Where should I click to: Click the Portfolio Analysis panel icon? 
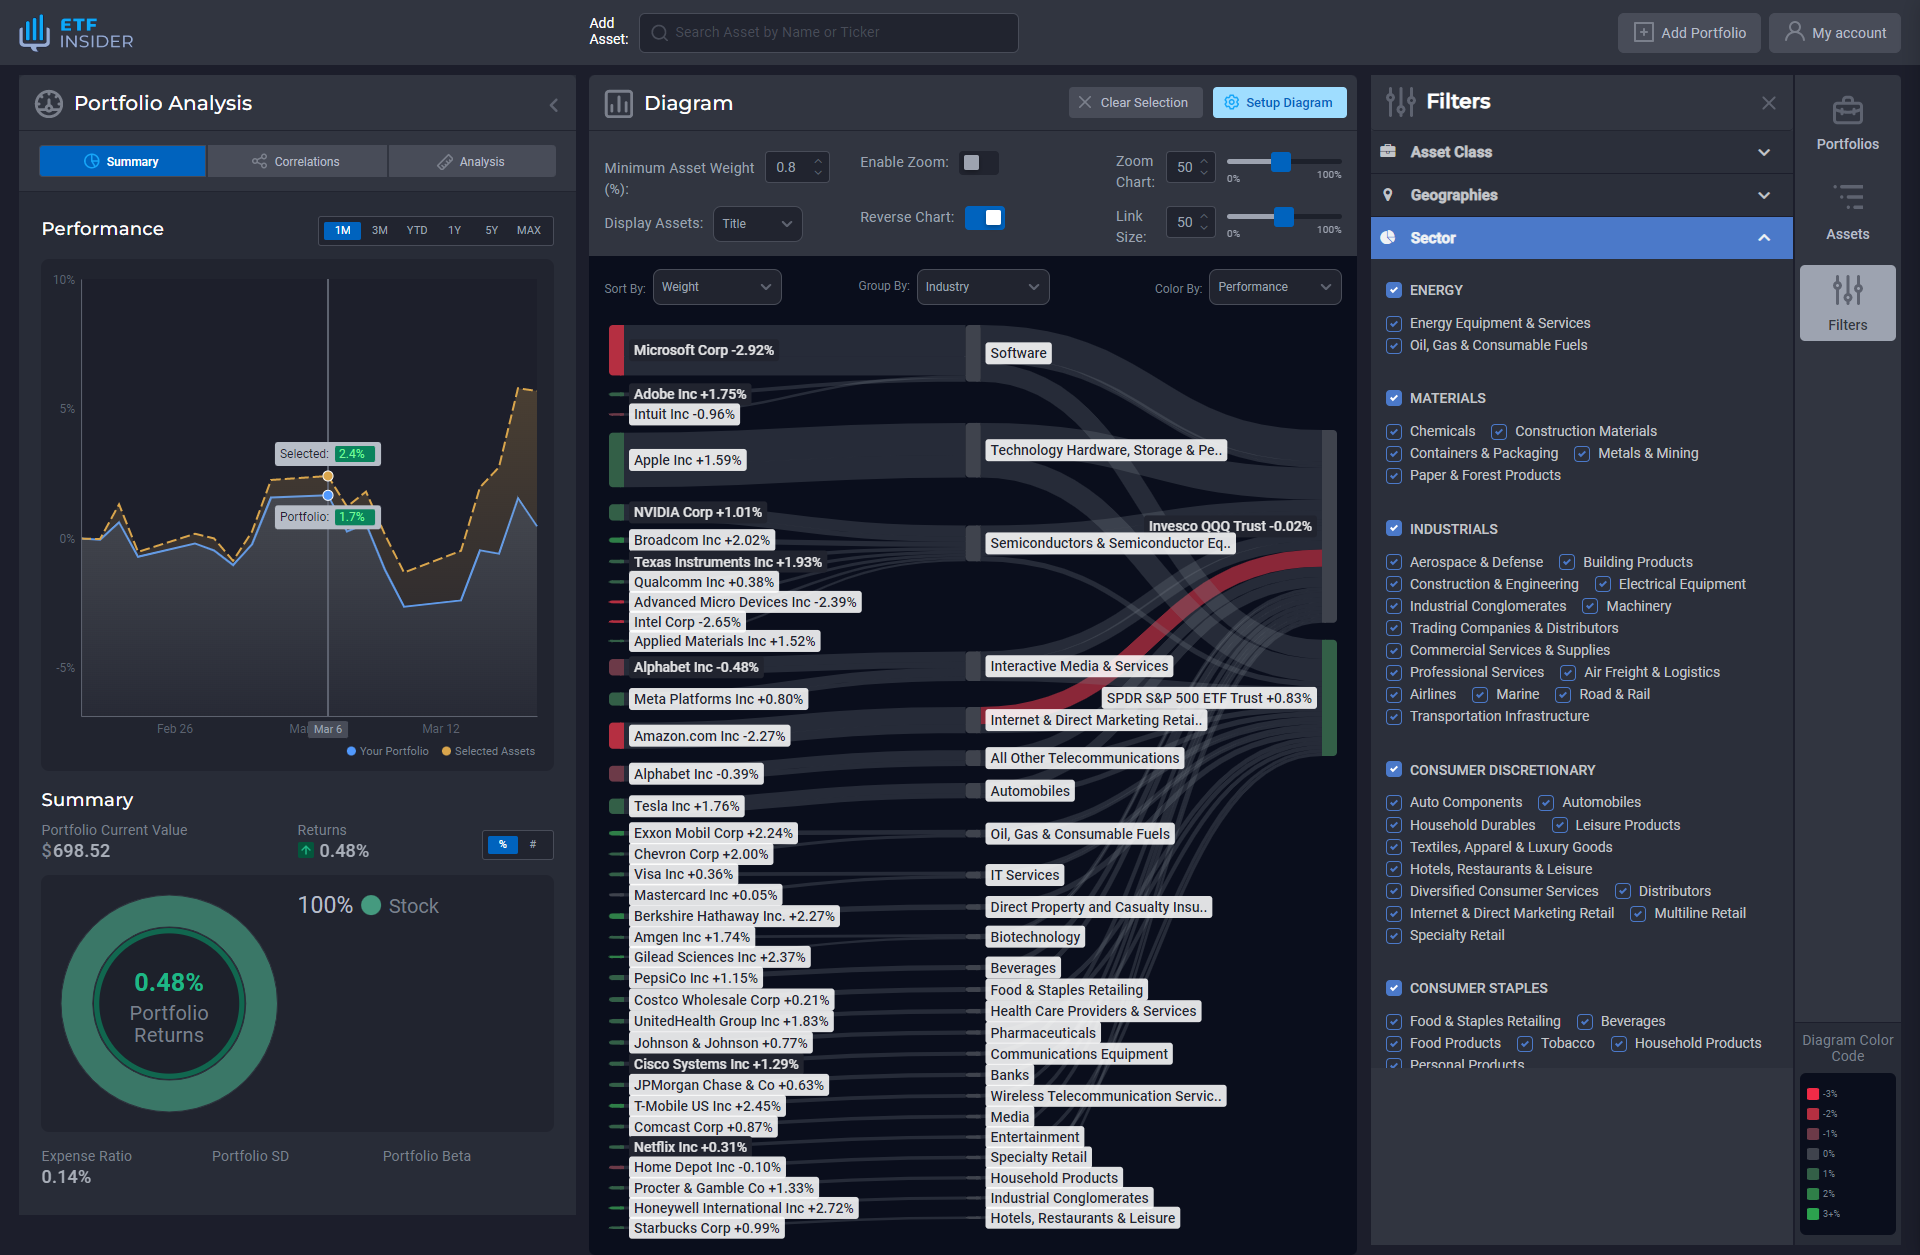(46, 102)
